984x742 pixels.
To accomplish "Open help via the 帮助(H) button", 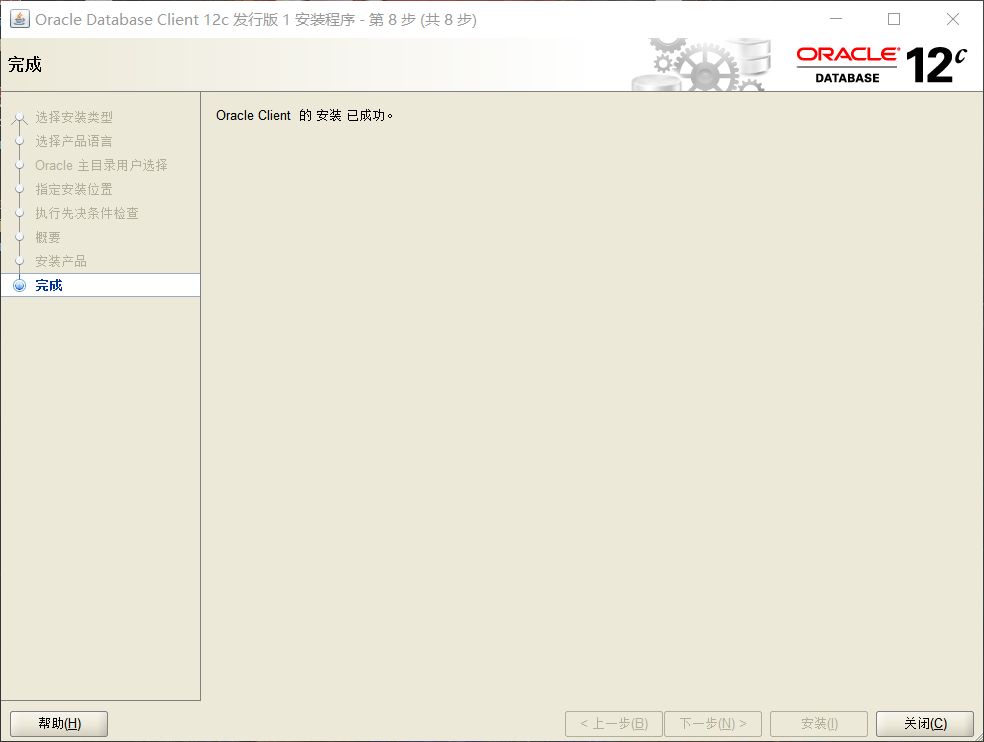I will (58, 723).
